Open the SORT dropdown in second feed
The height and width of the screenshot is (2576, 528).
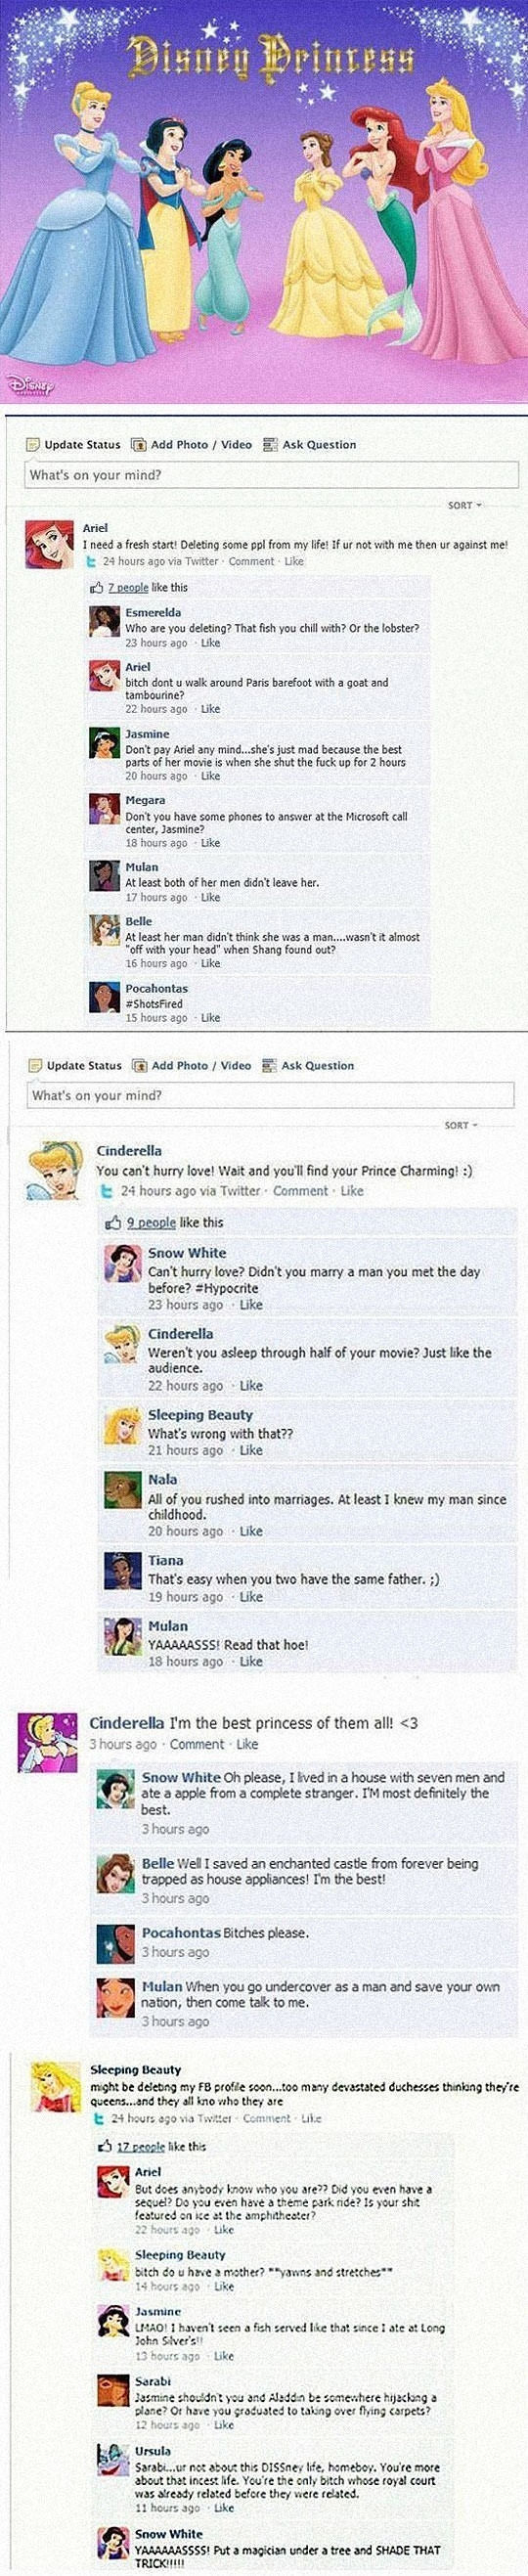coord(462,1125)
